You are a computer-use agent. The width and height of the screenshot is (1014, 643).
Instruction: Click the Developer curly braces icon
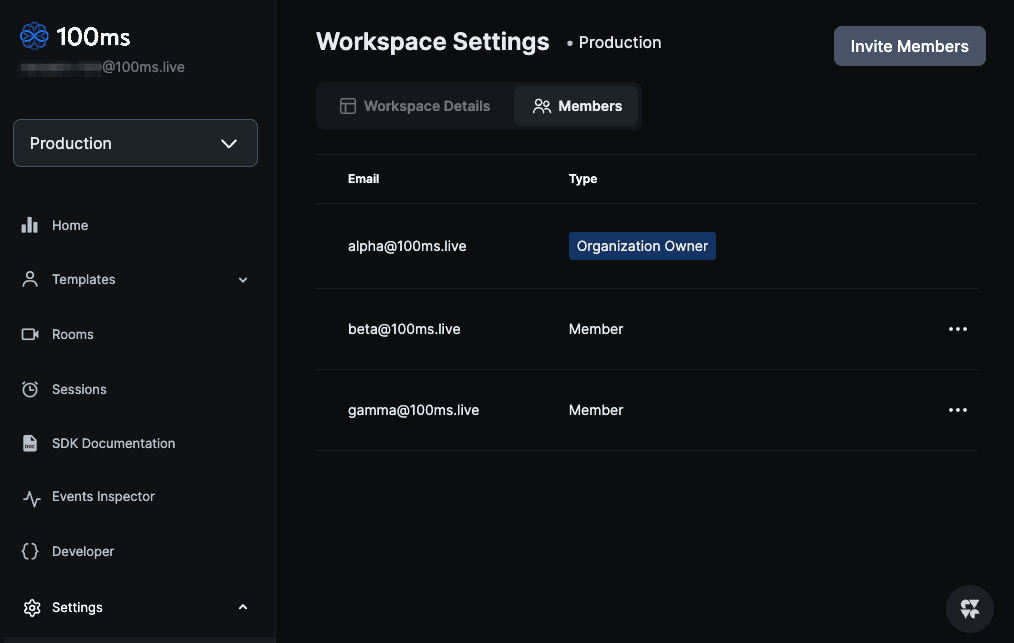[x=30, y=551]
